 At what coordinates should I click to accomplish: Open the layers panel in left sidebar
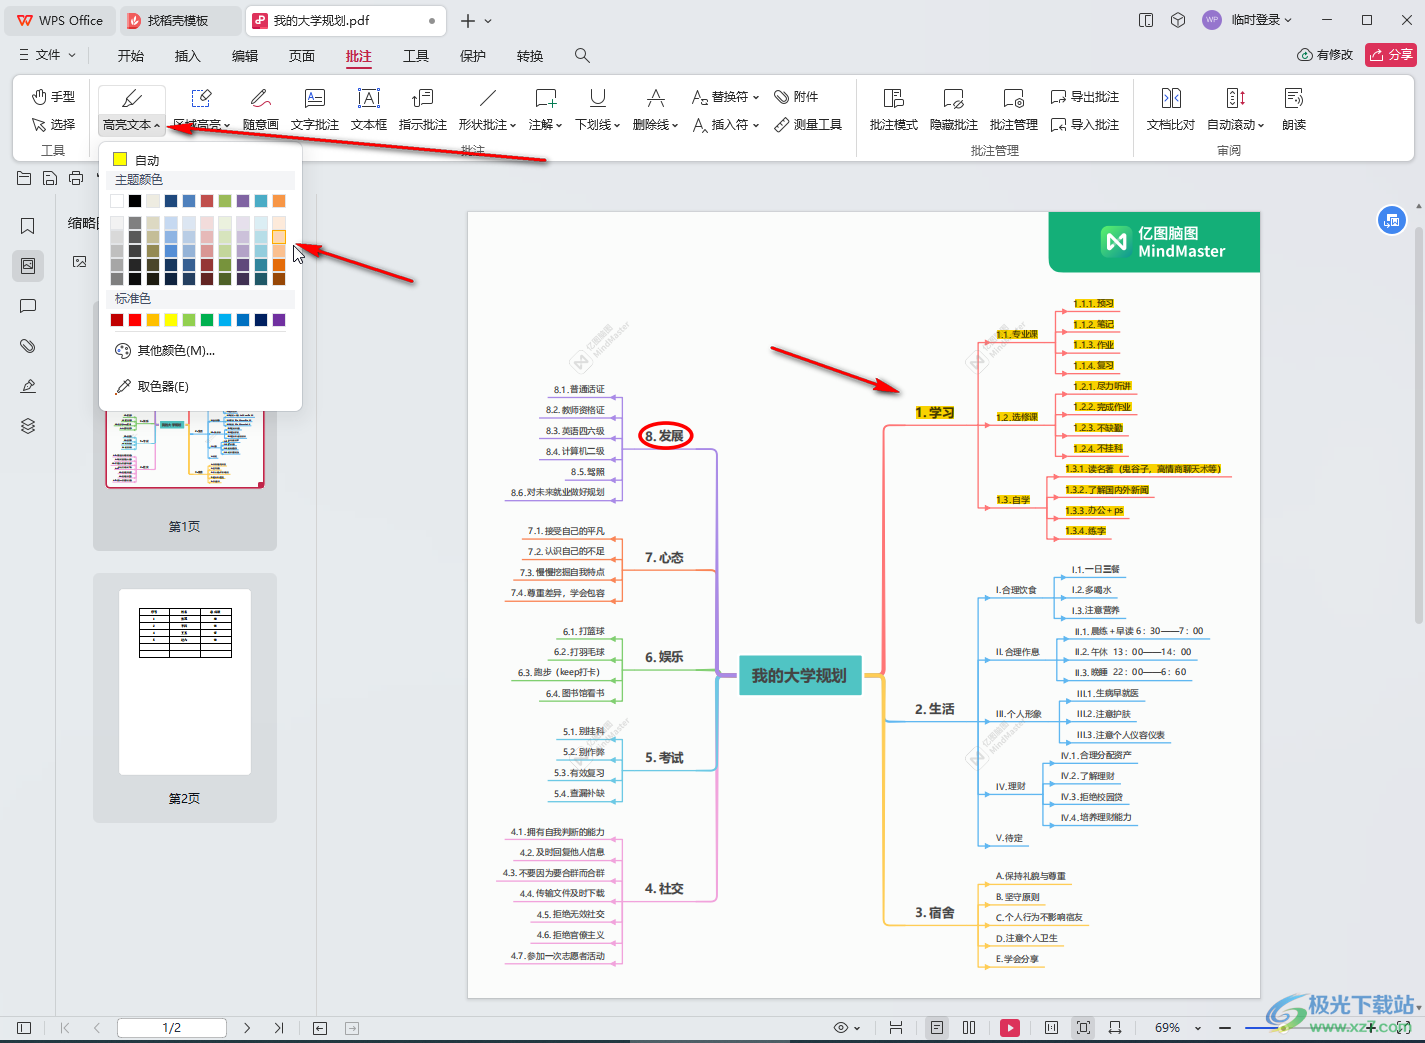28,426
